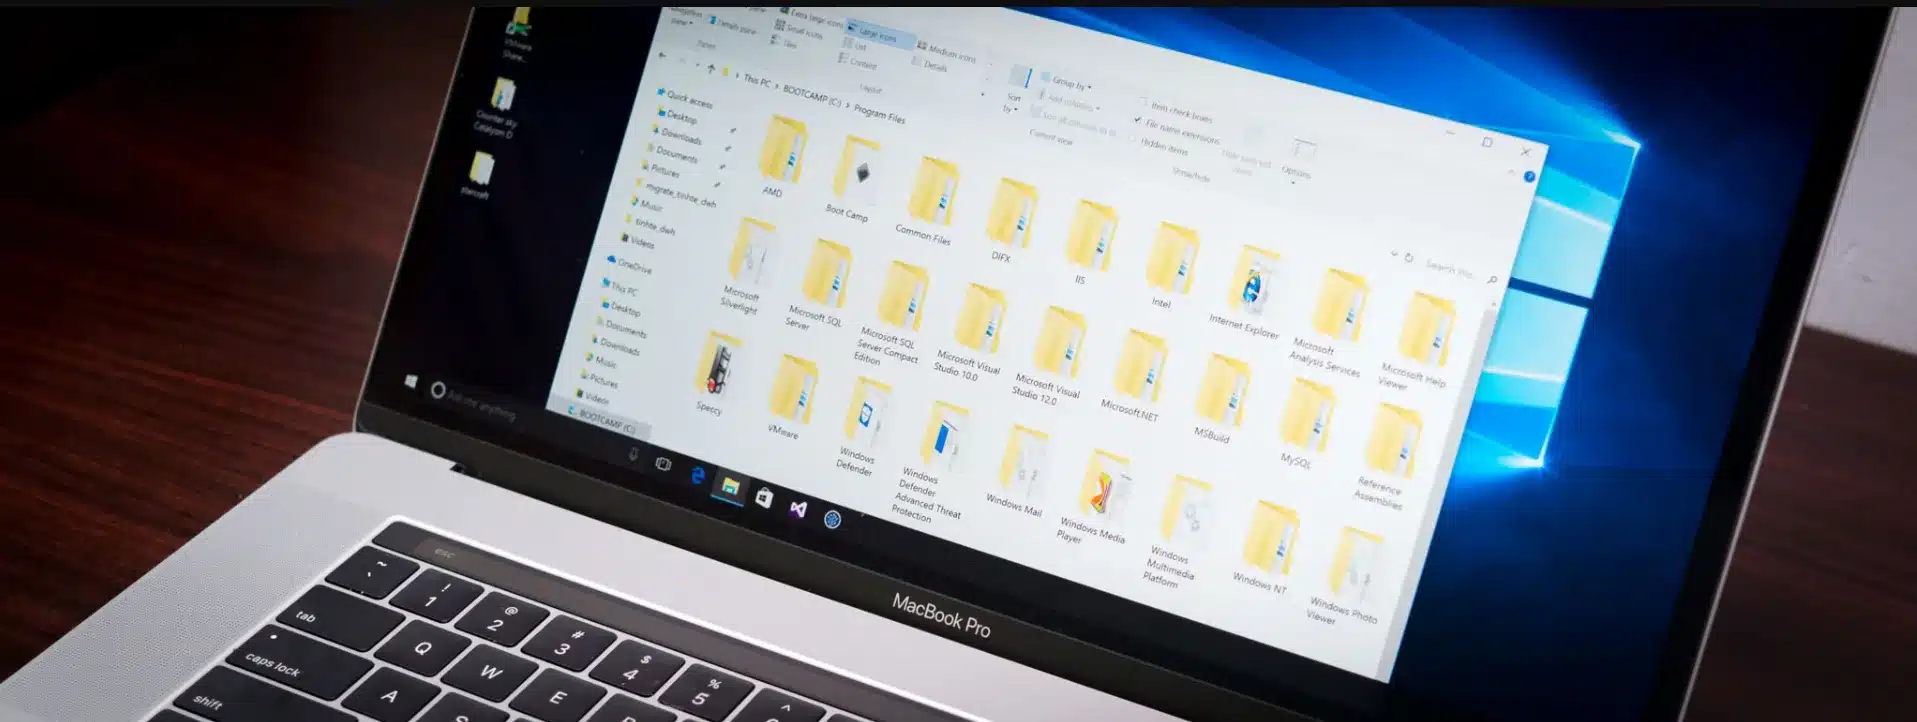Uncheck File name extensions
The height and width of the screenshot is (722, 1917).
coord(1137,120)
